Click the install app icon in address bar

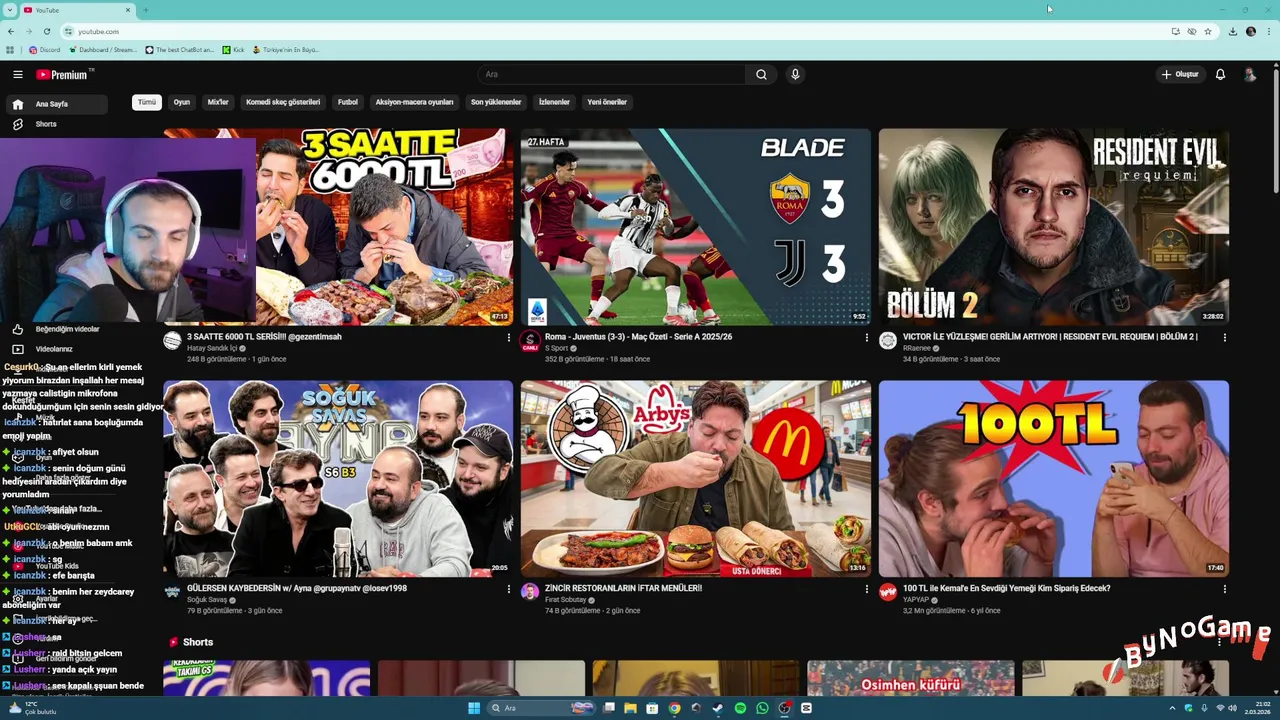(1176, 31)
